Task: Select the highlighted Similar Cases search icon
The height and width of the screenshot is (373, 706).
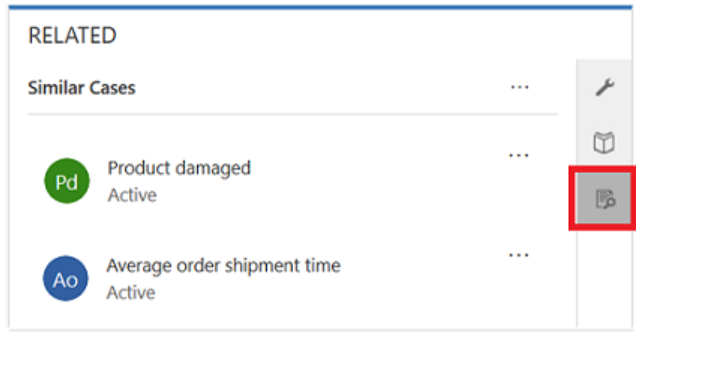Action: pos(604,198)
